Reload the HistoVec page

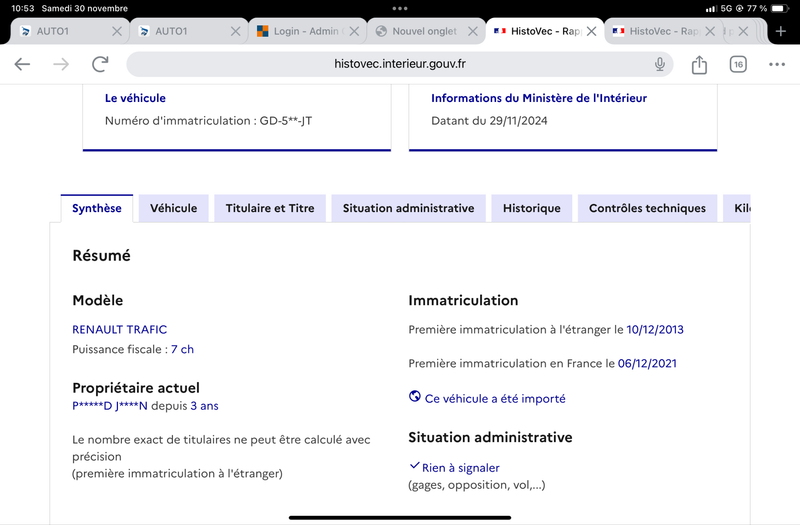pyautogui.click(x=100, y=64)
